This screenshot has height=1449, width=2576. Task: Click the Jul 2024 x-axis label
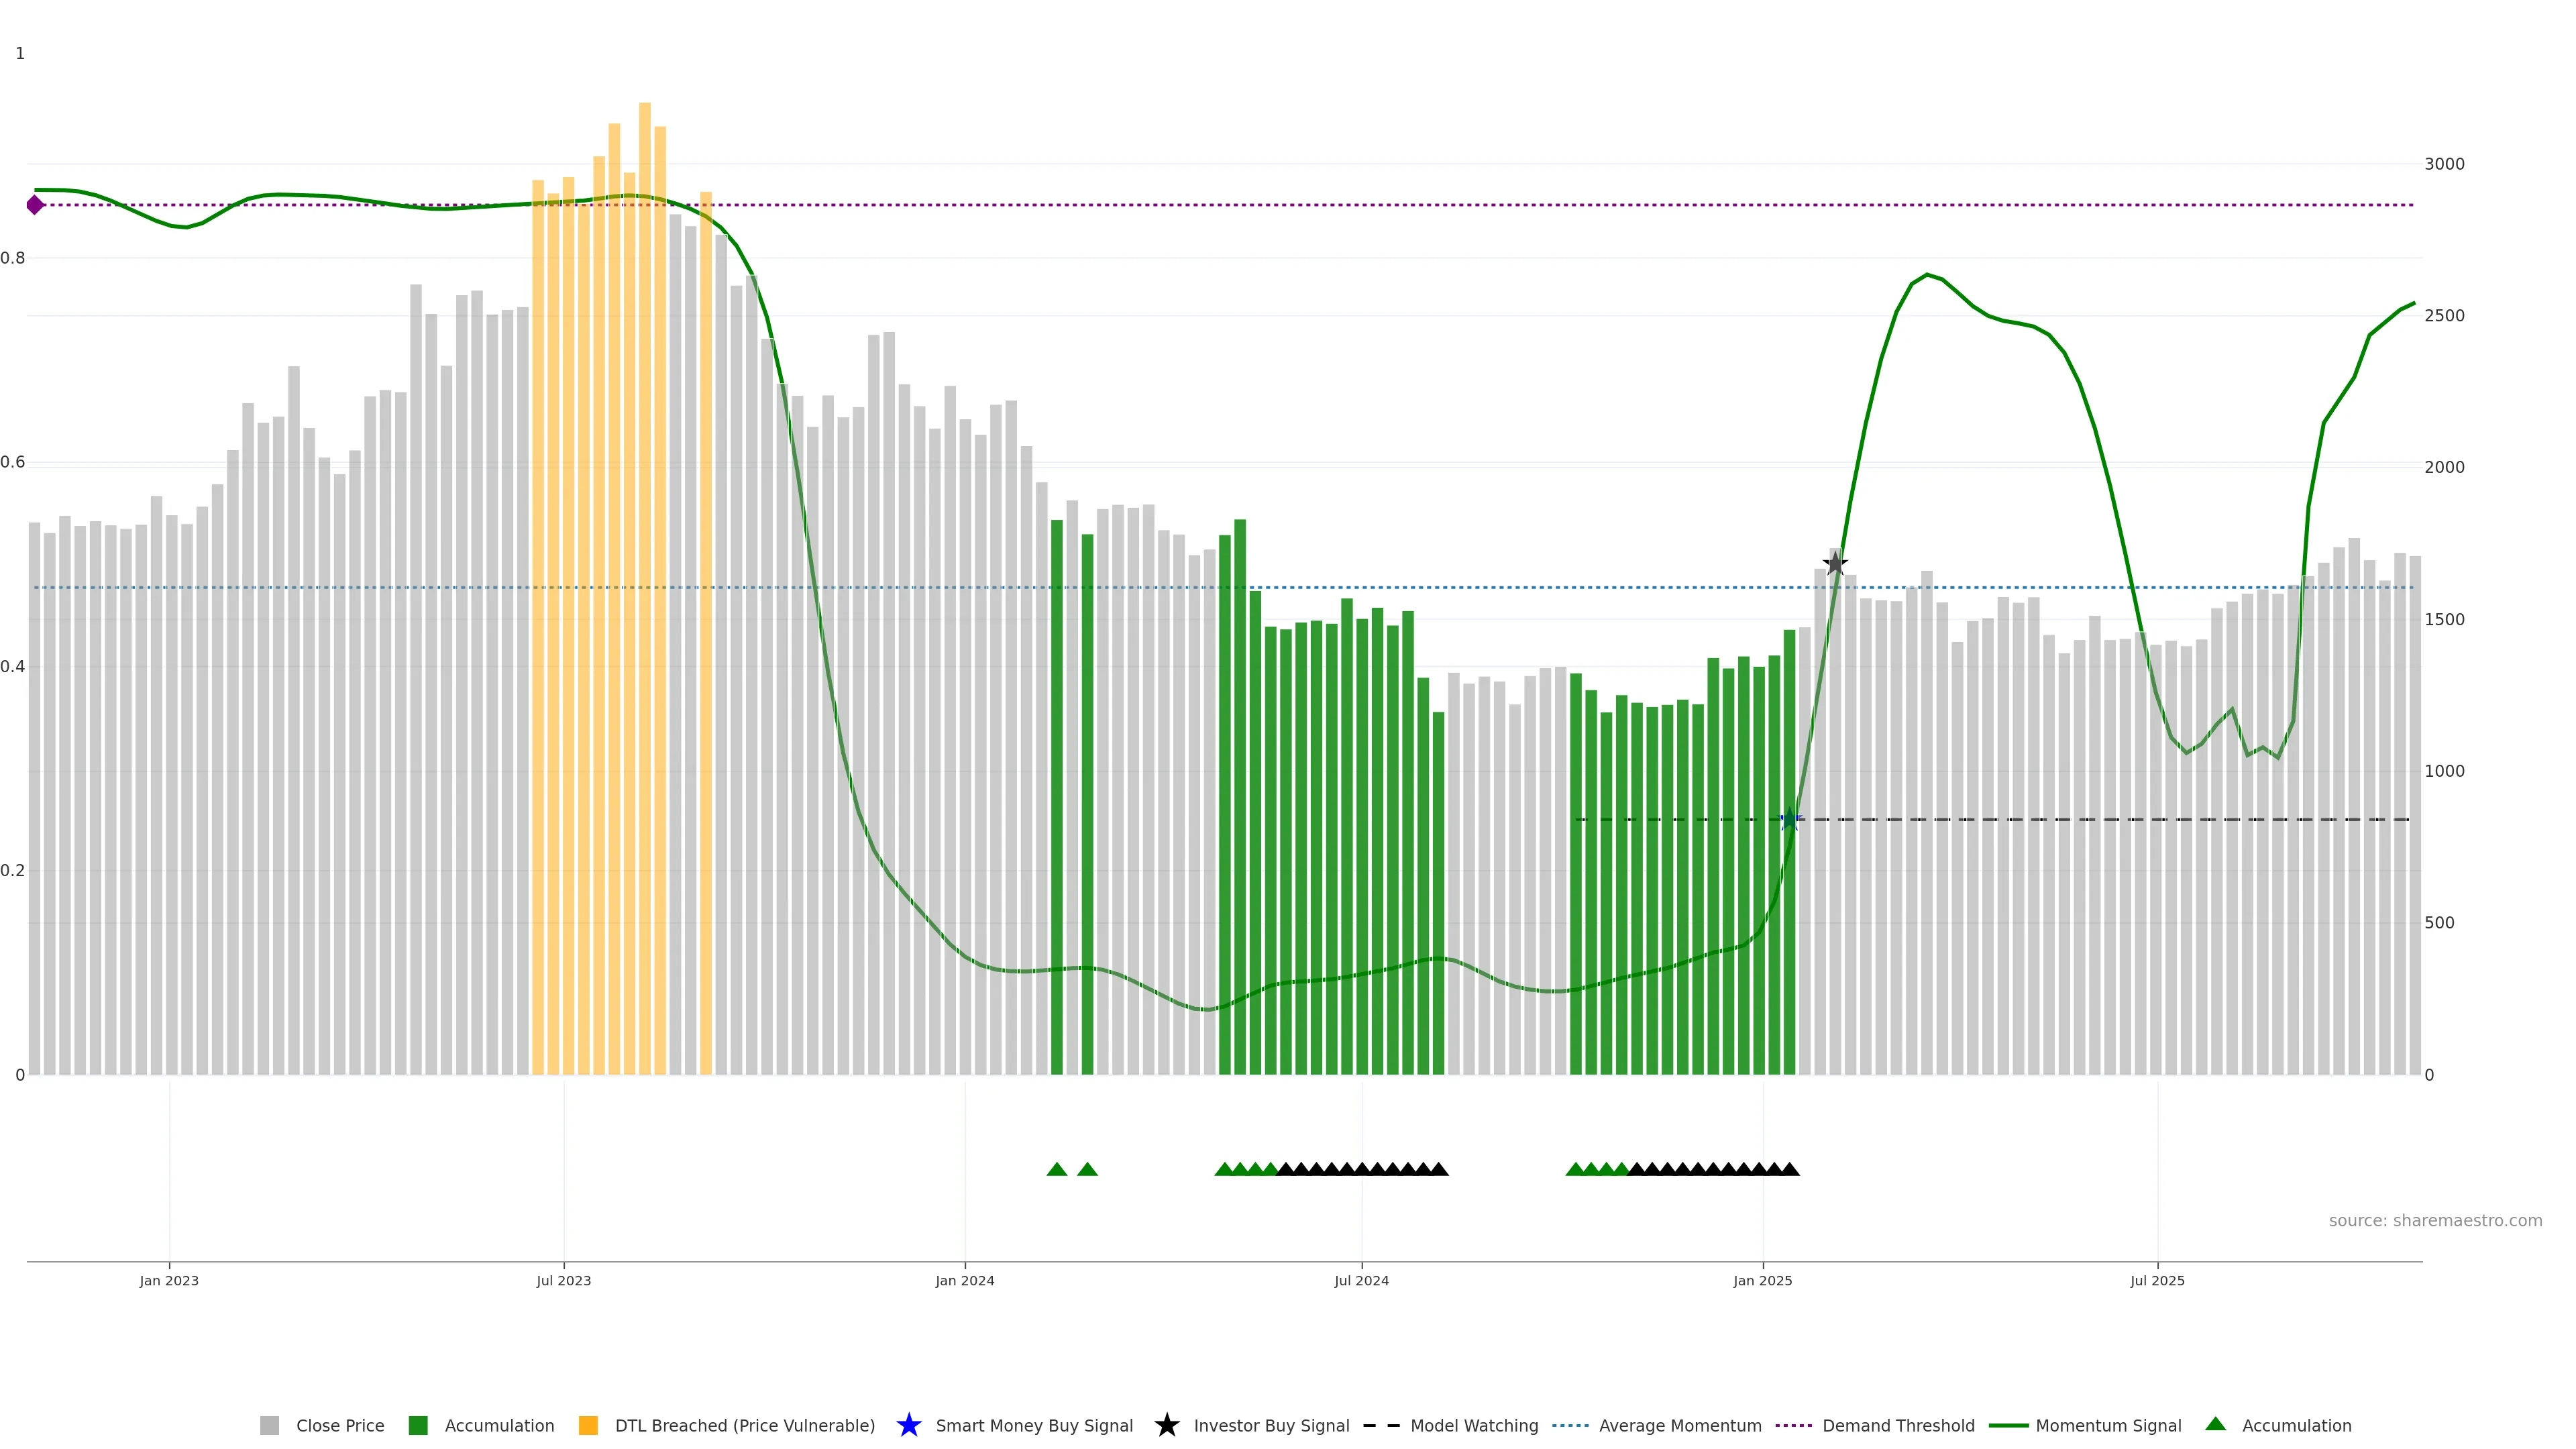(x=1361, y=1280)
